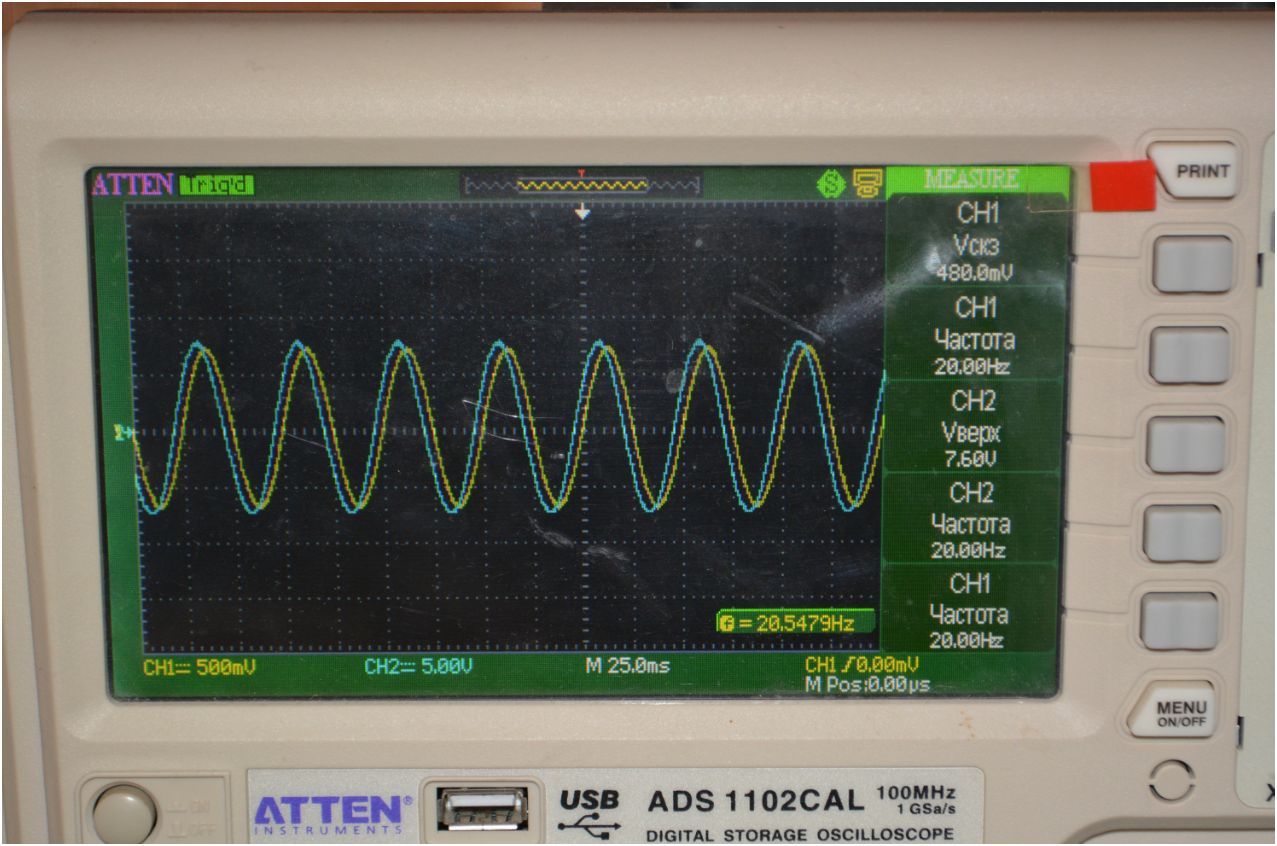1277x846 pixels.
Task: Click the USB symbol on the front panel
Action: 588,813
